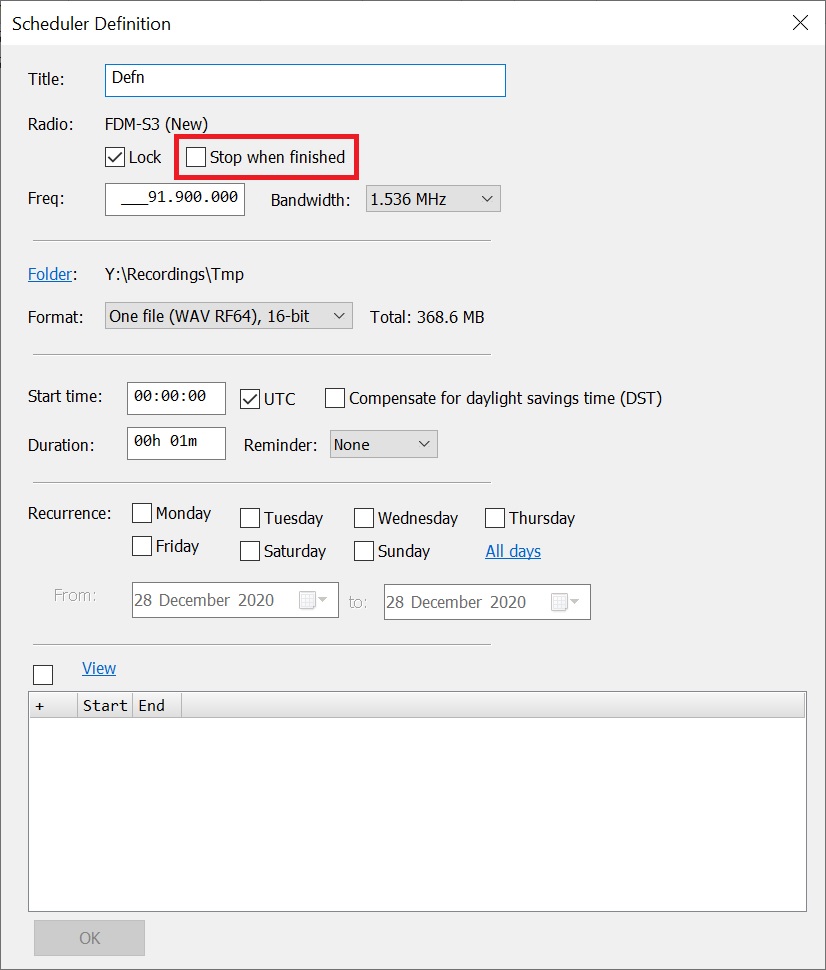The width and height of the screenshot is (826, 970).
Task: Click the Title text field
Action: pos(305,80)
